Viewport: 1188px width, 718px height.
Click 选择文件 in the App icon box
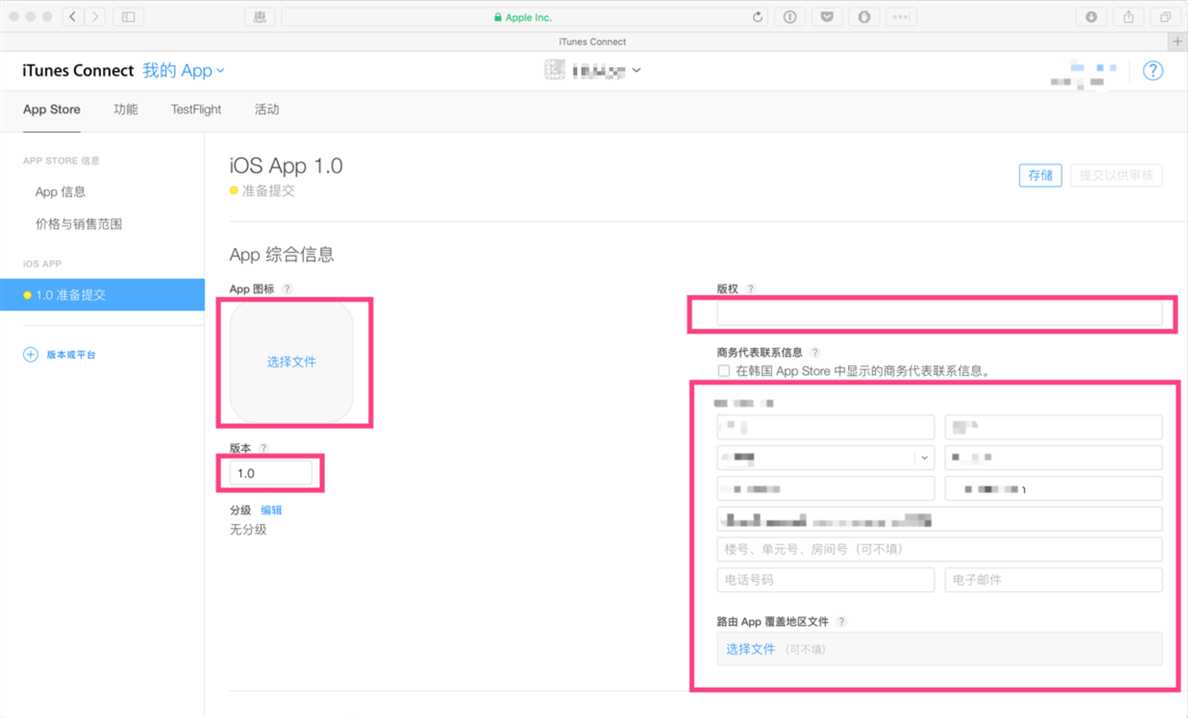coord(292,361)
